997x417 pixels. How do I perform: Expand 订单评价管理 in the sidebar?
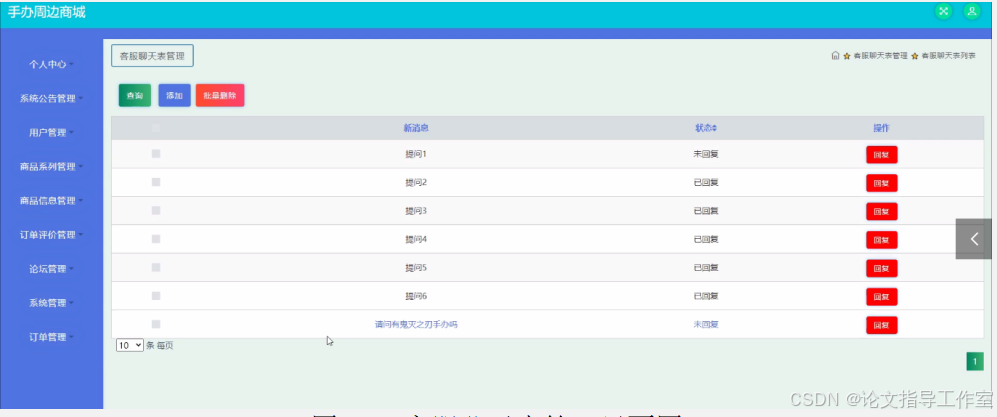click(x=51, y=235)
